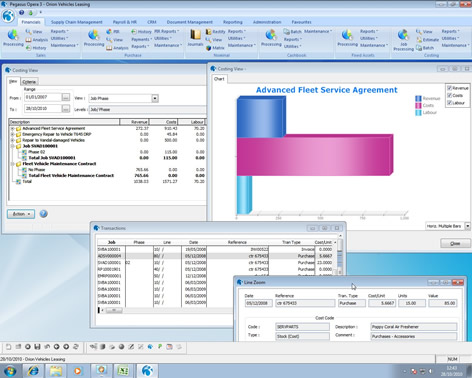The height and width of the screenshot is (378, 472).
Task: Click the Reference field in Line Zoom
Action: [305, 303]
